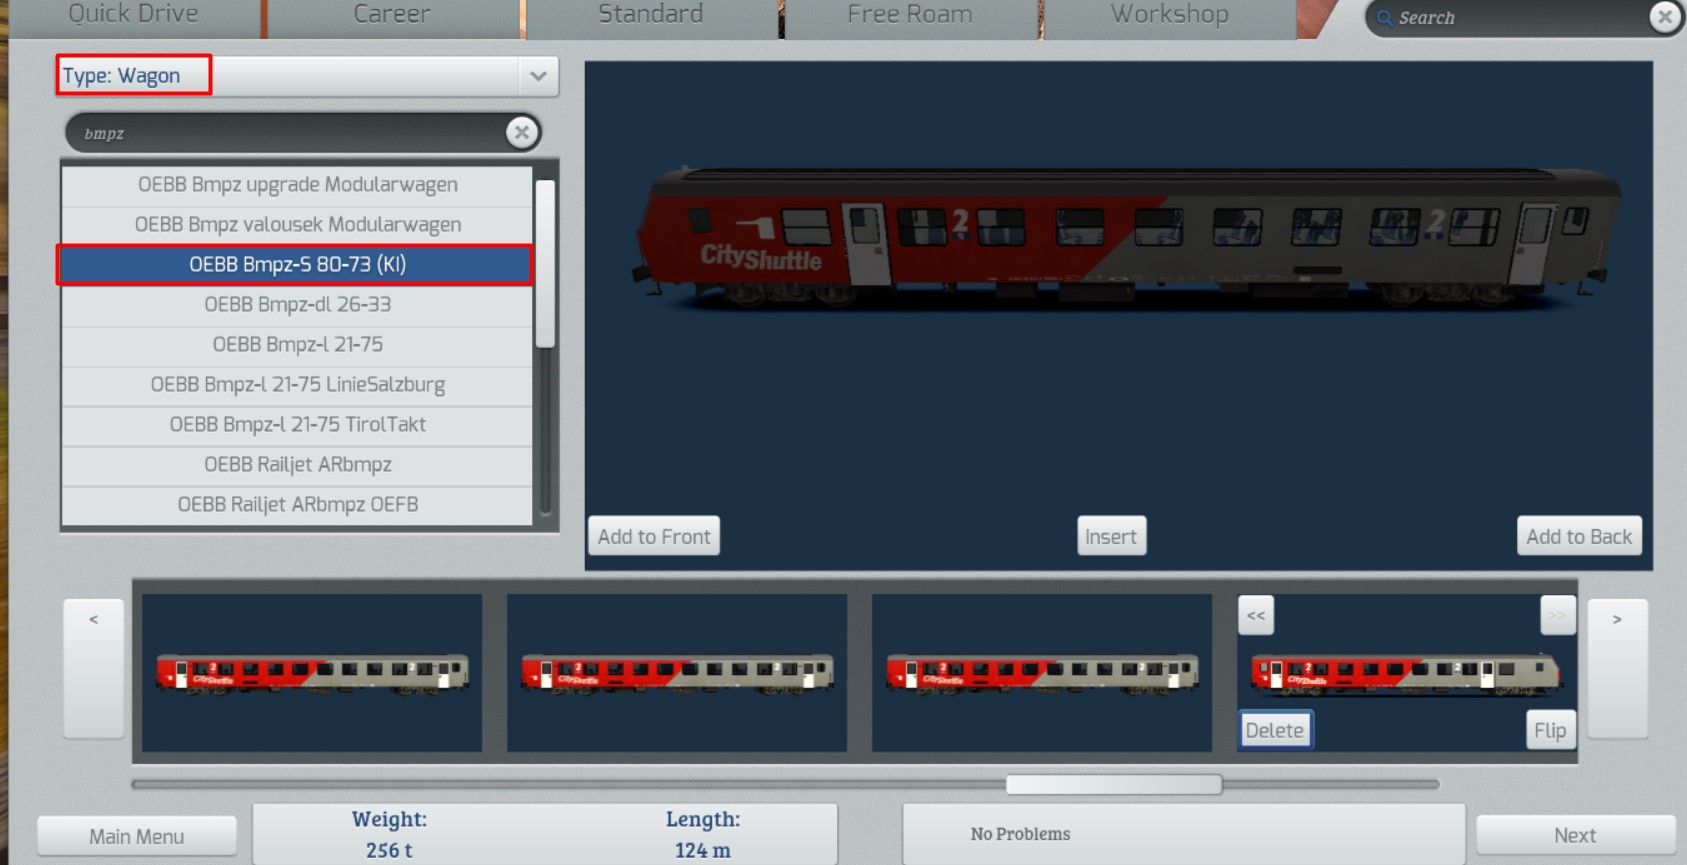This screenshot has height=865, width=1687.
Task: Select OEBB Bmpz valousek Modularwagen
Action: coord(297,225)
